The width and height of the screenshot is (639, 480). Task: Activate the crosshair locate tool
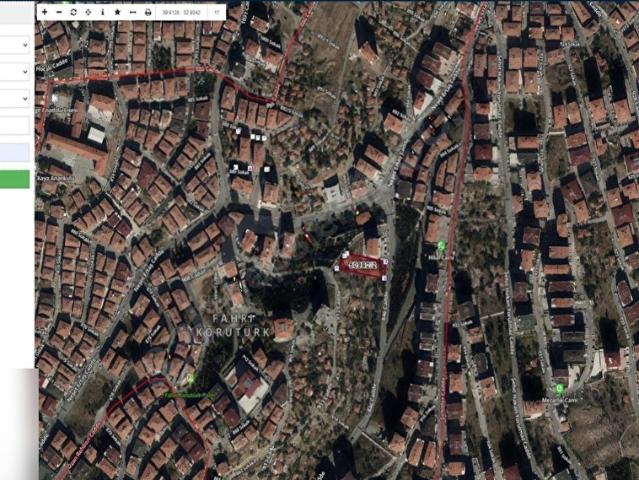pos(88,12)
